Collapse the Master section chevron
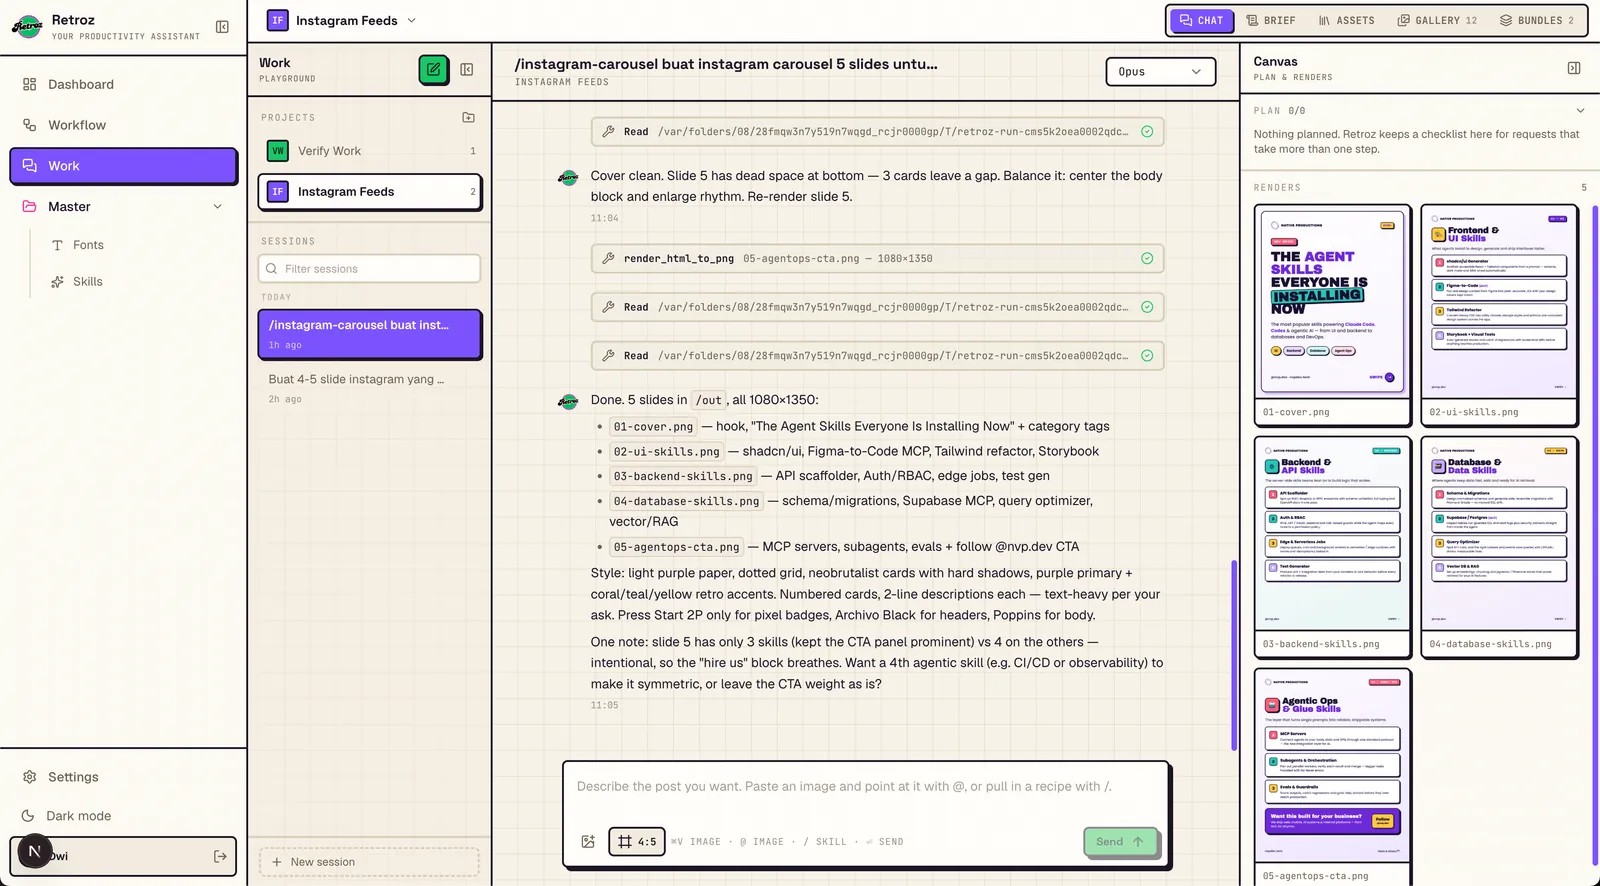This screenshot has height=886, width=1600. click(x=218, y=207)
